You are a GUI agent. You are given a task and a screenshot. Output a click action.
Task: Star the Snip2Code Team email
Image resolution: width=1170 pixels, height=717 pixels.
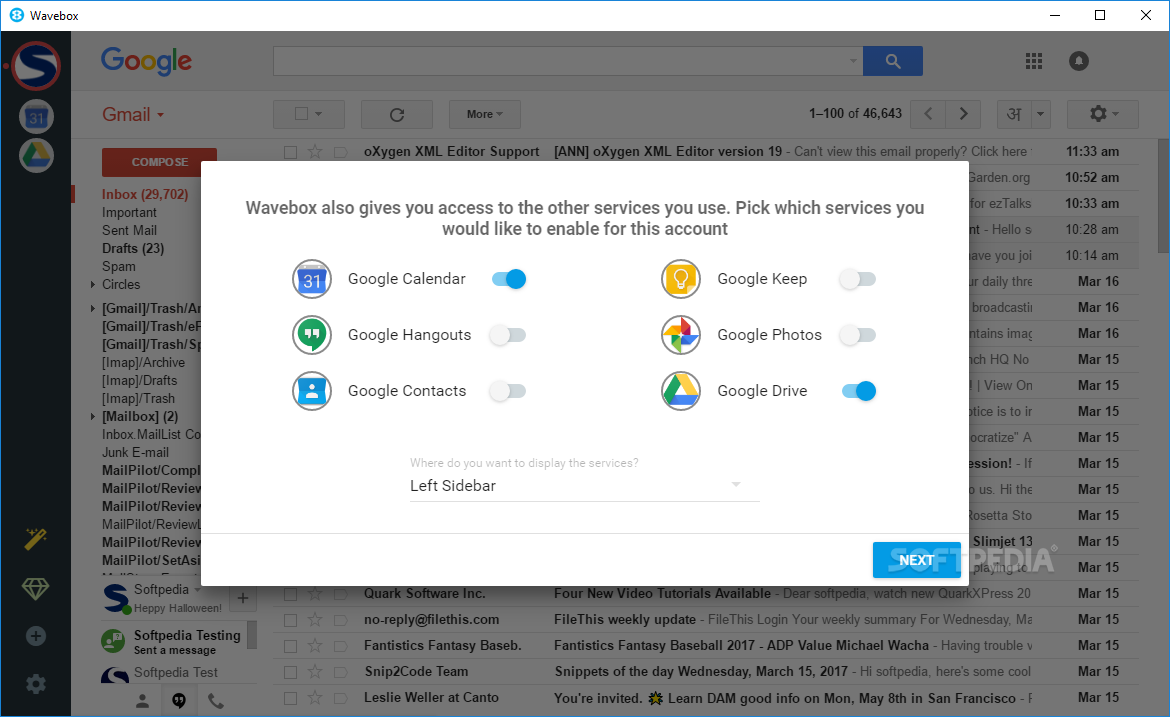(x=315, y=672)
